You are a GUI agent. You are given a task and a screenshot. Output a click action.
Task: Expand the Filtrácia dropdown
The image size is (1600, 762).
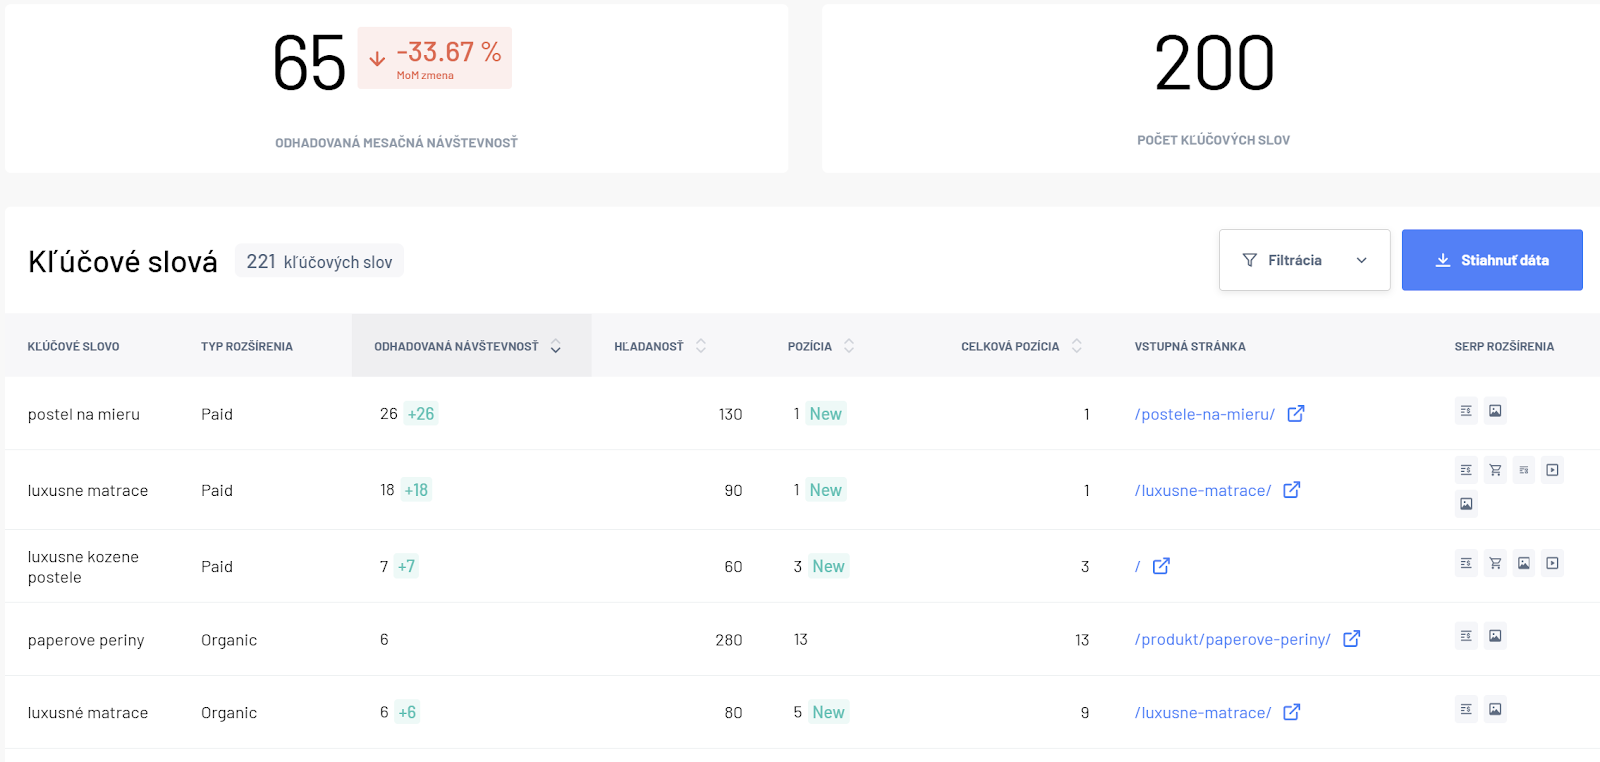pyautogui.click(x=1304, y=260)
